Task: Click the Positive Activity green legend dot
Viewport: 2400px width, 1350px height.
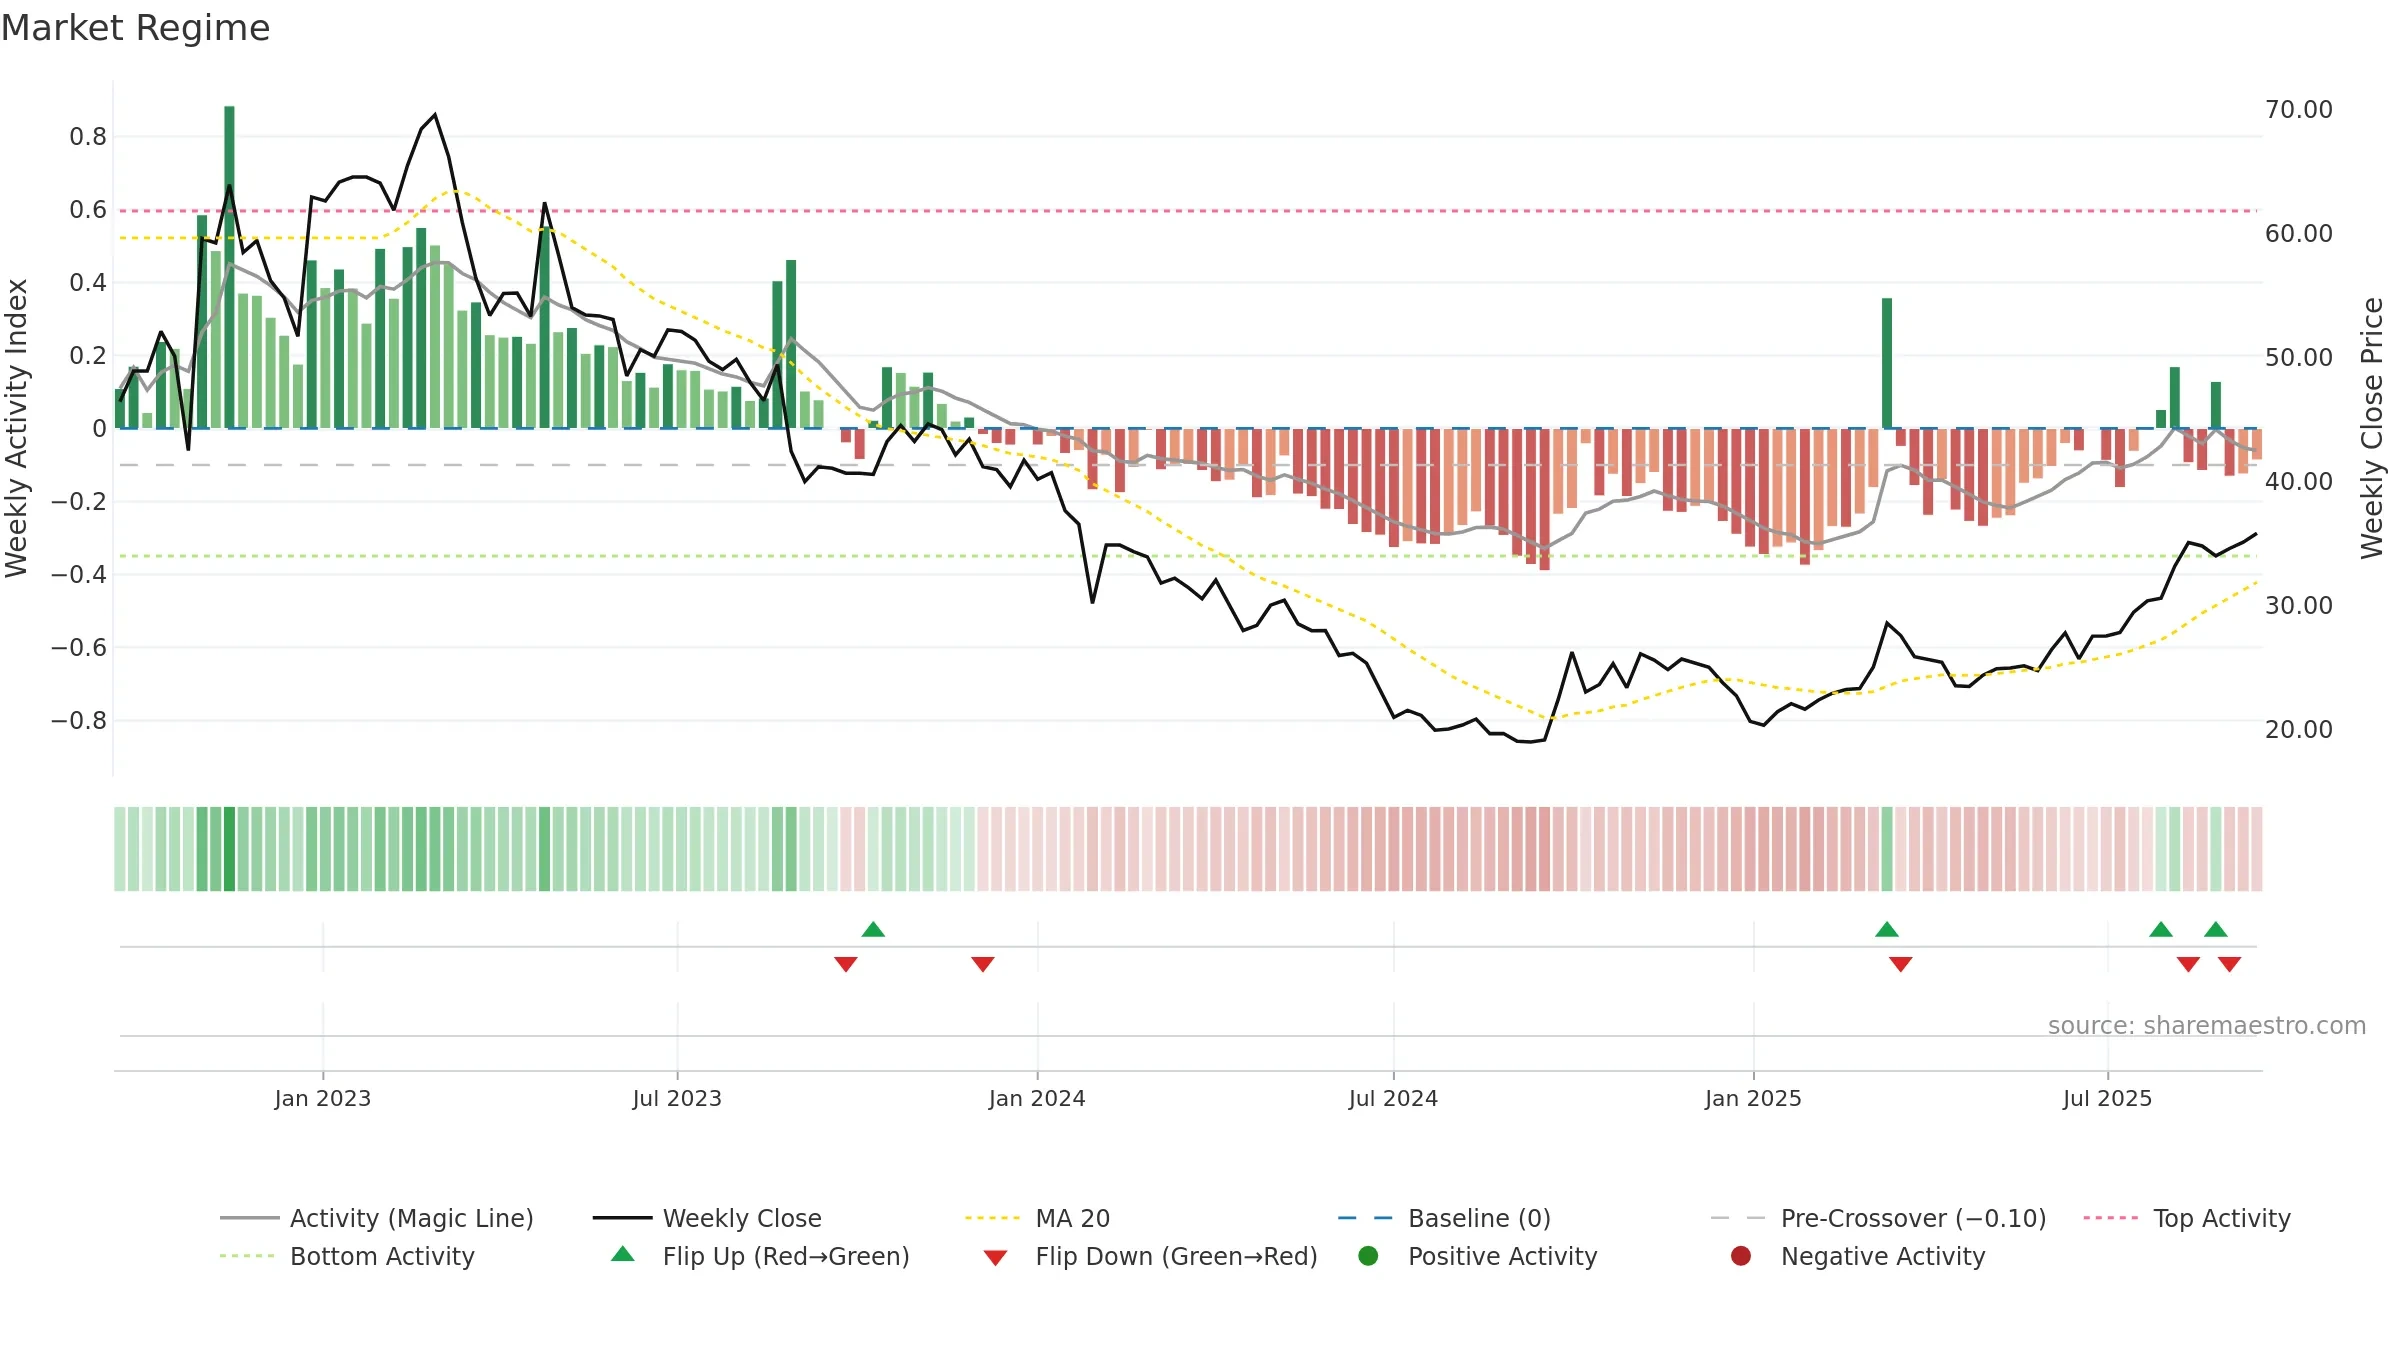Action: [x=1369, y=1256]
